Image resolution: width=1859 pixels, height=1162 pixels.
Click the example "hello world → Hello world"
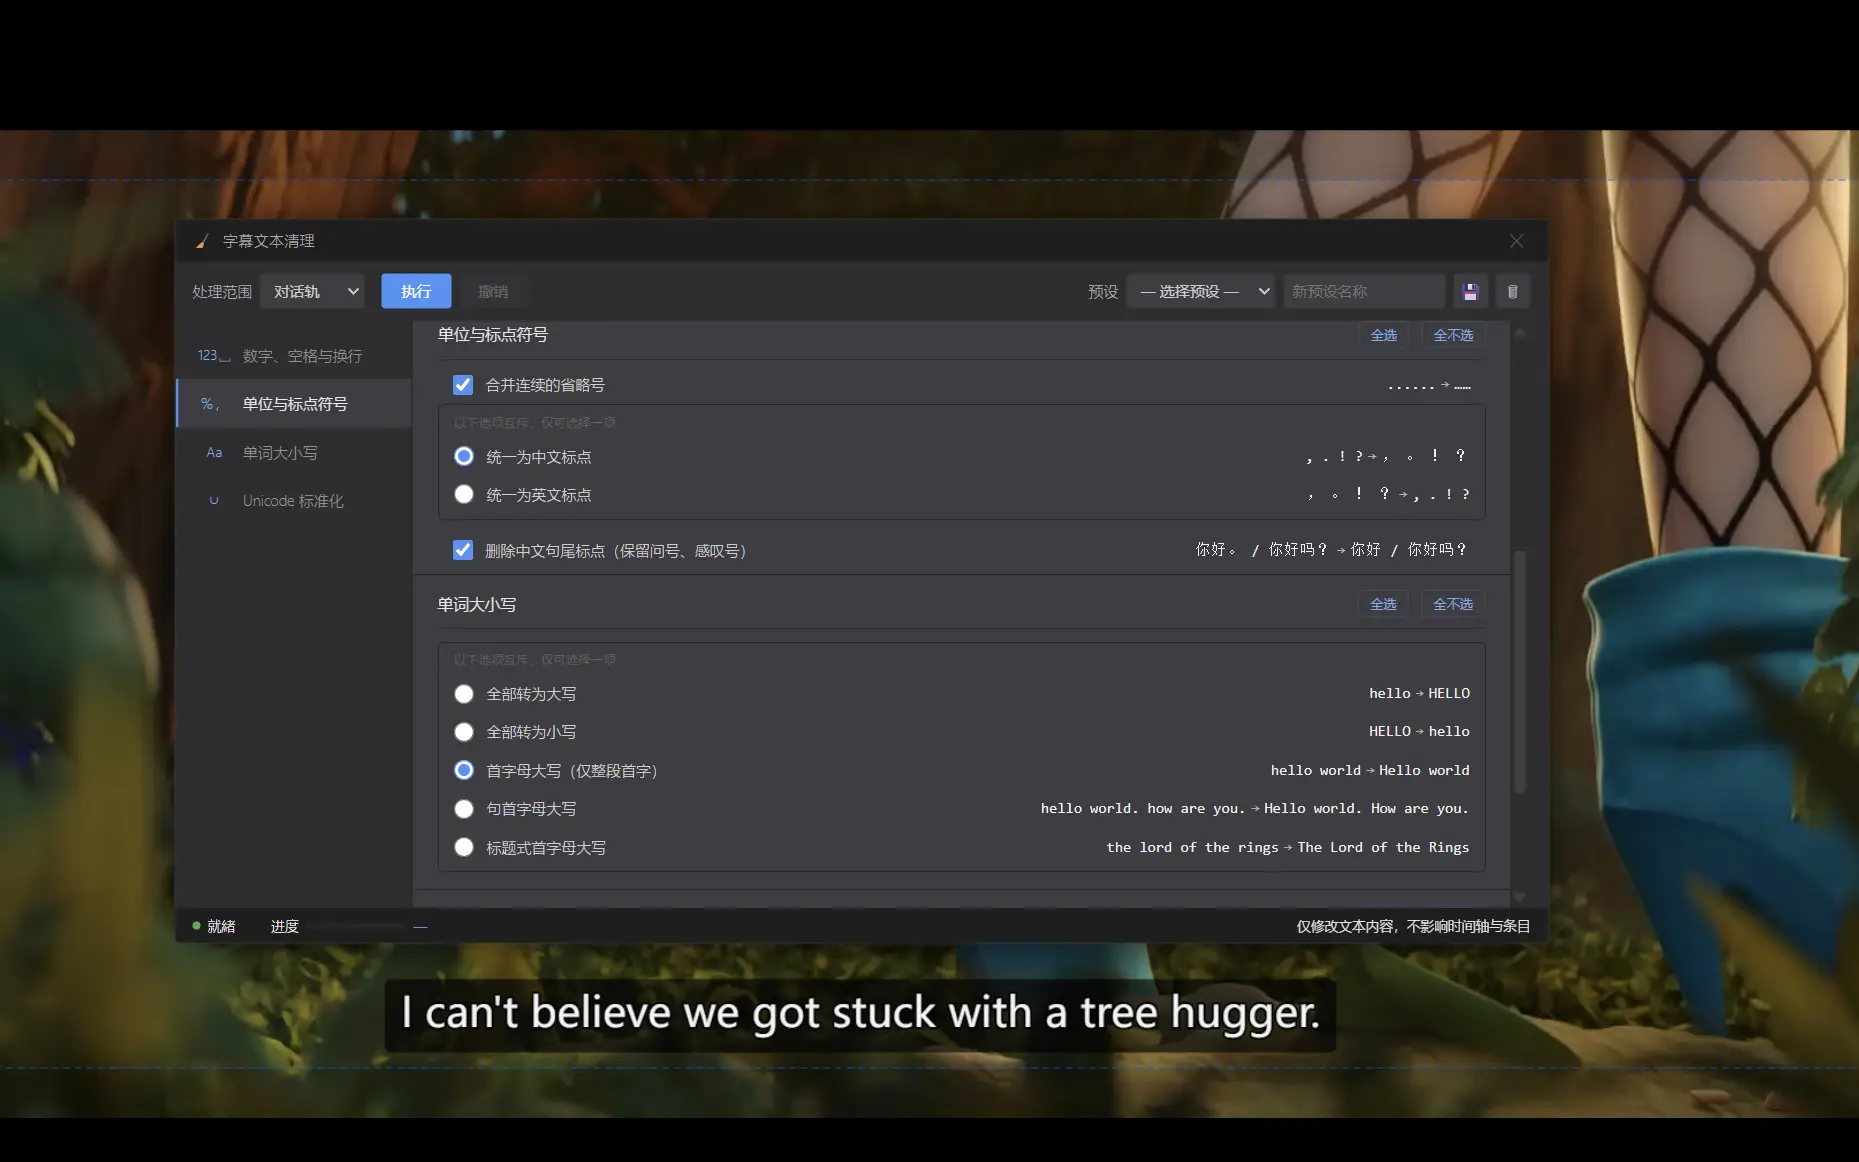click(x=1370, y=771)
